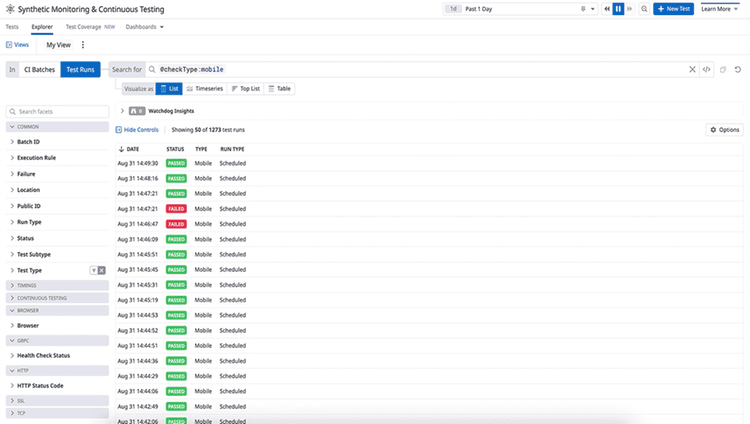Expand the CONTINUOUS TESTING facet group

[x=57, y=298]
